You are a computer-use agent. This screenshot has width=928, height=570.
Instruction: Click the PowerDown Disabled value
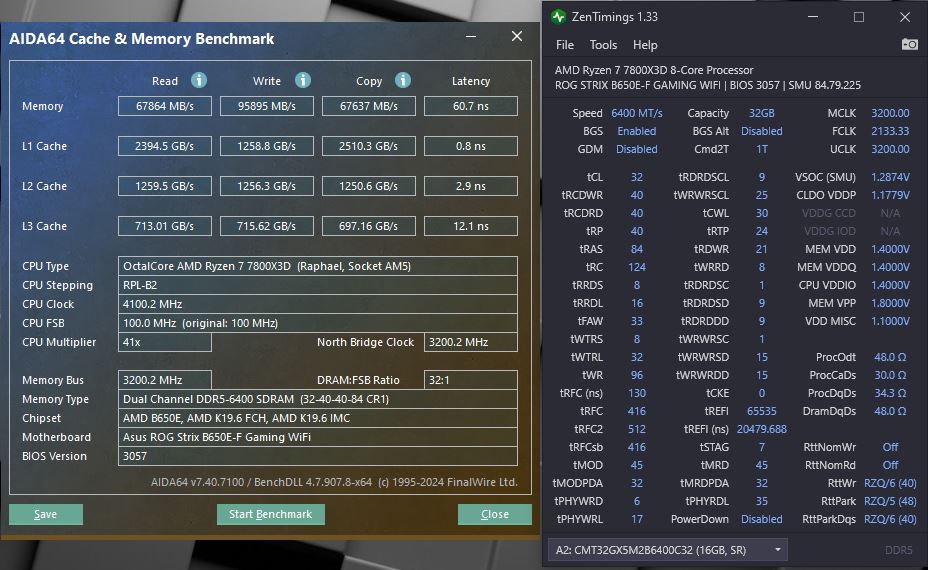(x=762, y=519)
